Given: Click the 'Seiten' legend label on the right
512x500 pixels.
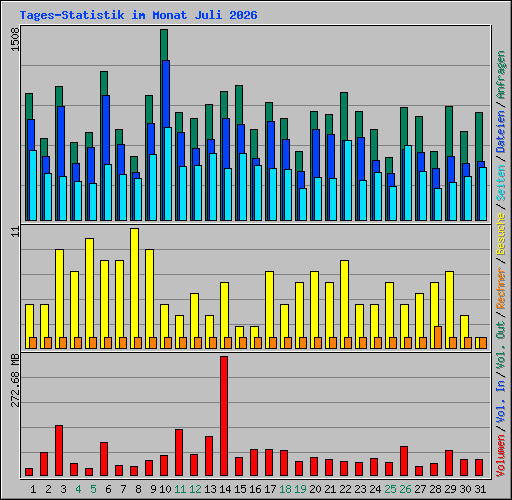Looking at the screenshot, I should (500, 183).
